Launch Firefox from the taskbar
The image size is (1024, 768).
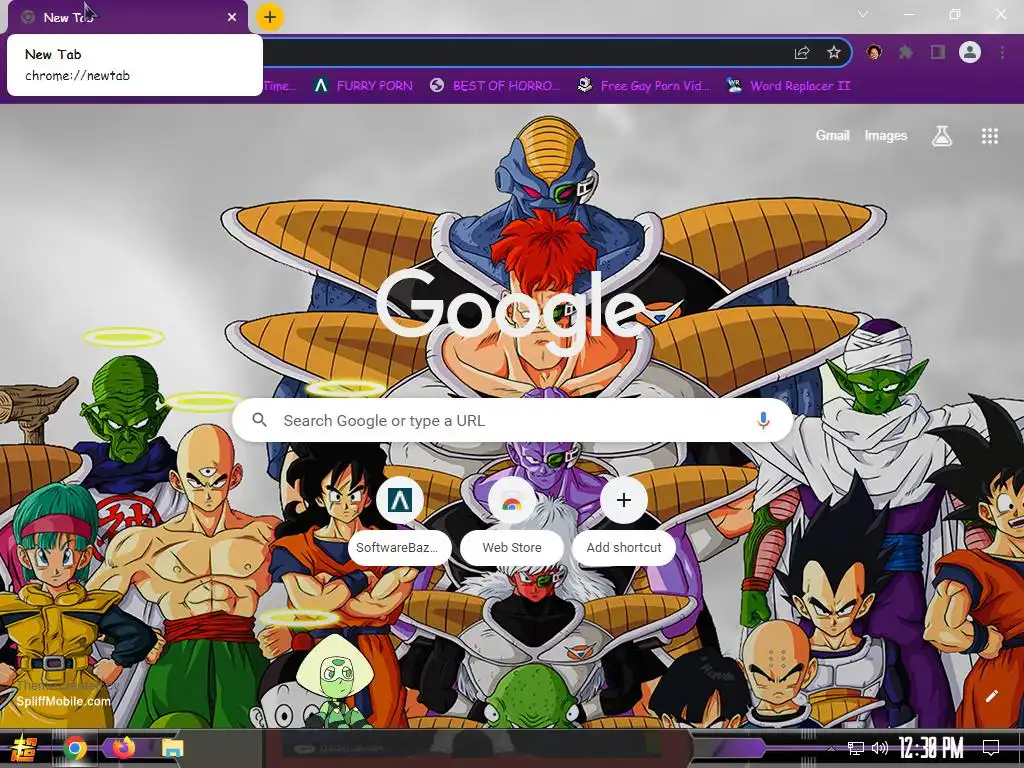123,747
